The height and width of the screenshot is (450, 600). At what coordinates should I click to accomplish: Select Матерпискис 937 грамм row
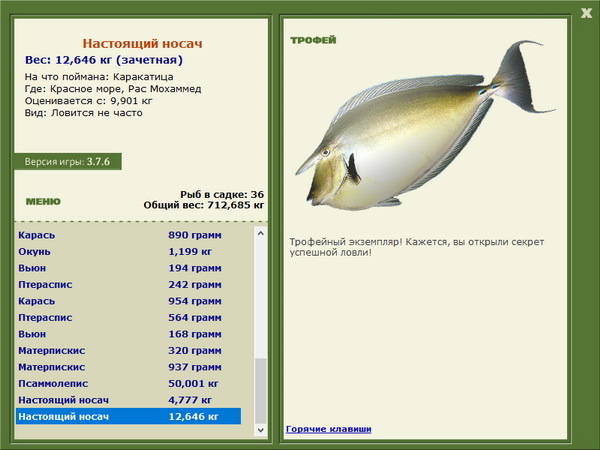pos(129,367)
